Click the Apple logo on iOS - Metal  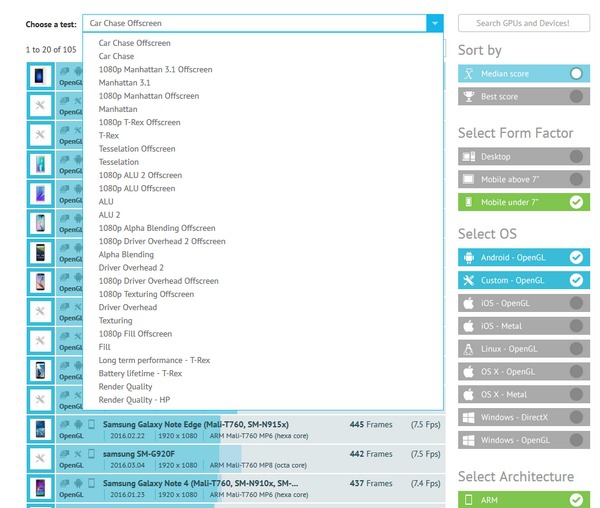tap(469, 326)
